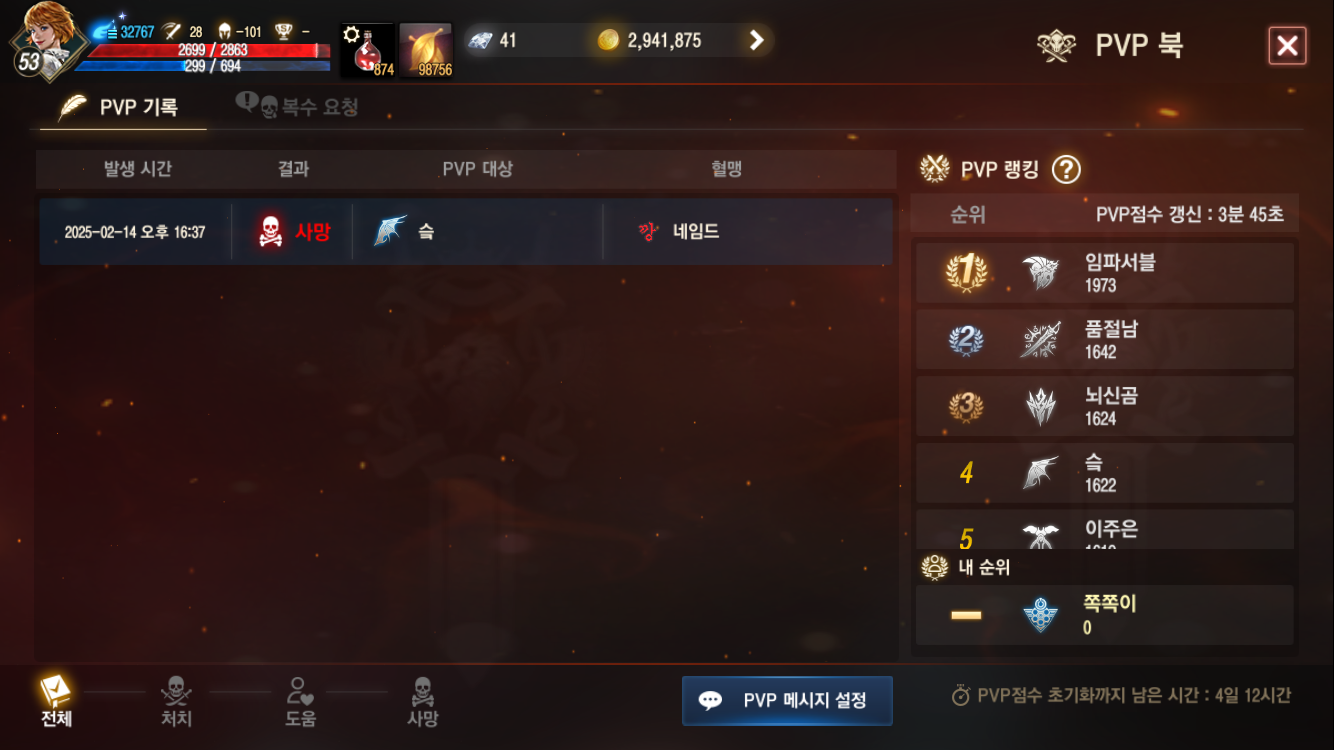Select first-ranked player 임파서블
The width and height of the screenshot is (1334, 750).
1105,272
